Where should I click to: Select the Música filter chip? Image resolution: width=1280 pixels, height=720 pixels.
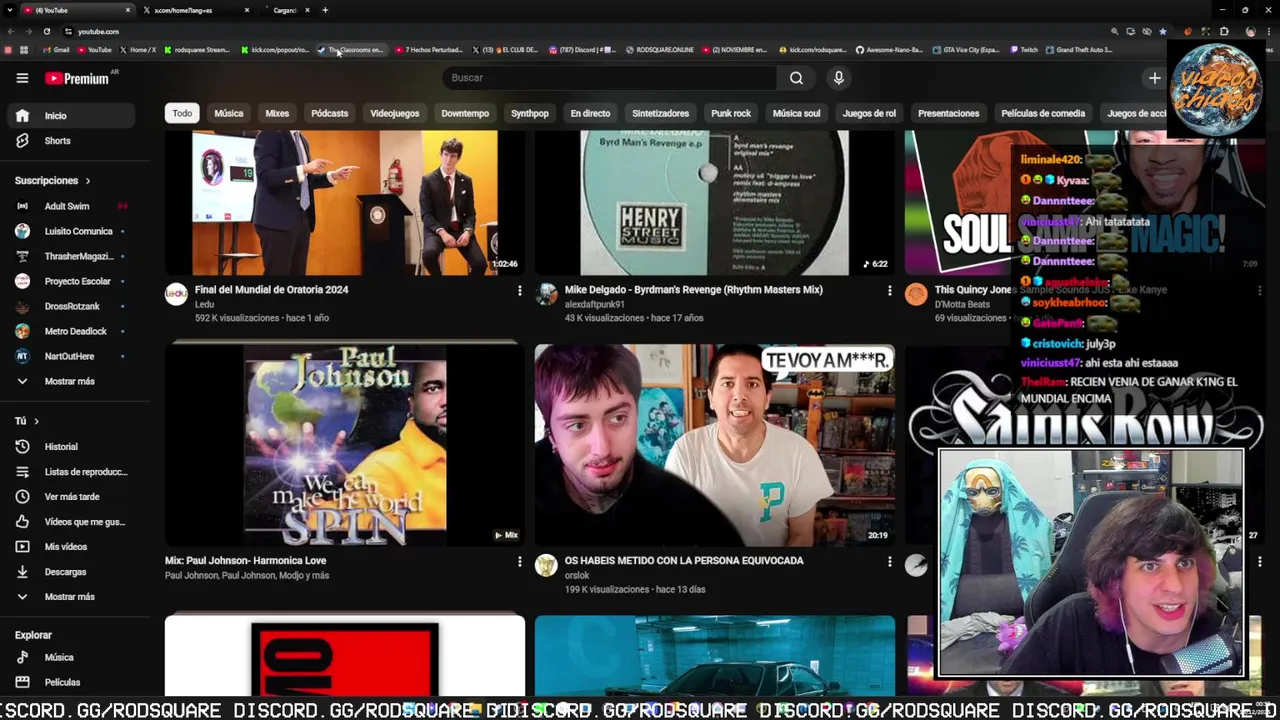[229, 114]
